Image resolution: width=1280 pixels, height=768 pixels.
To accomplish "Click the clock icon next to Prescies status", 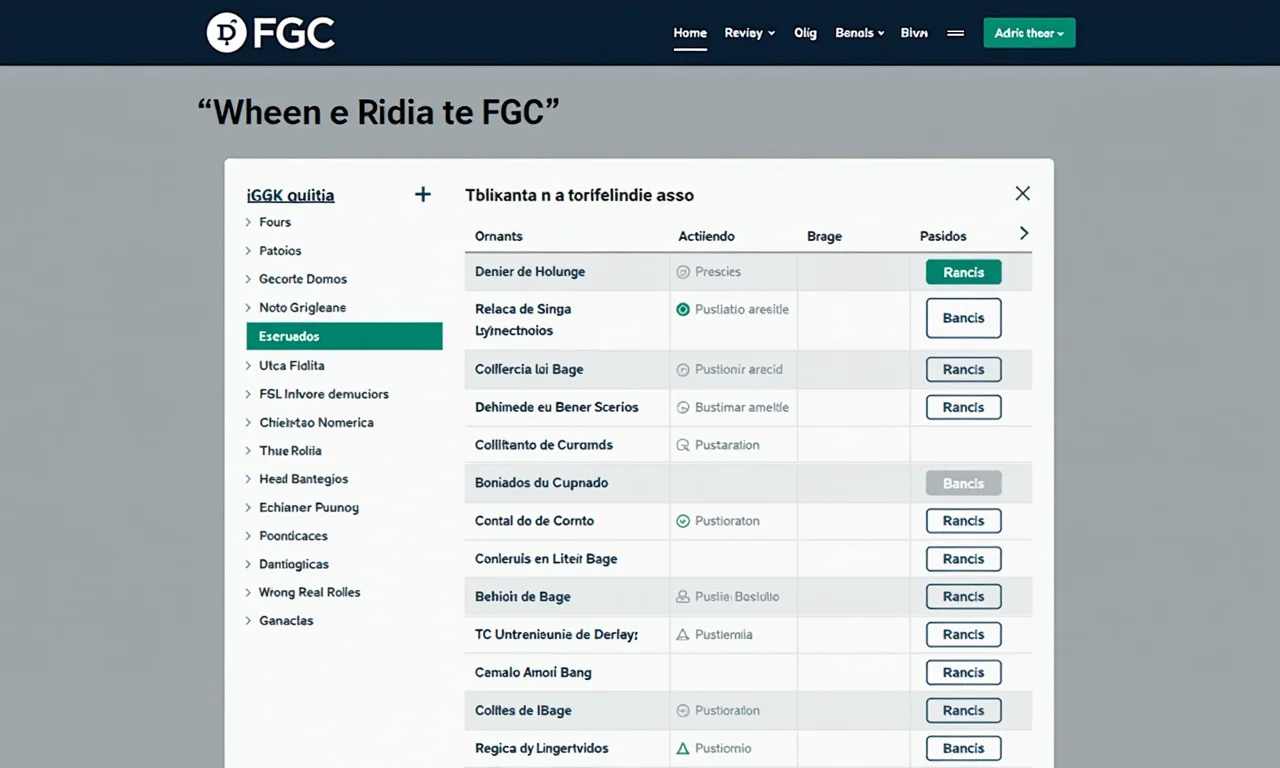I will [x=682, y=271].
